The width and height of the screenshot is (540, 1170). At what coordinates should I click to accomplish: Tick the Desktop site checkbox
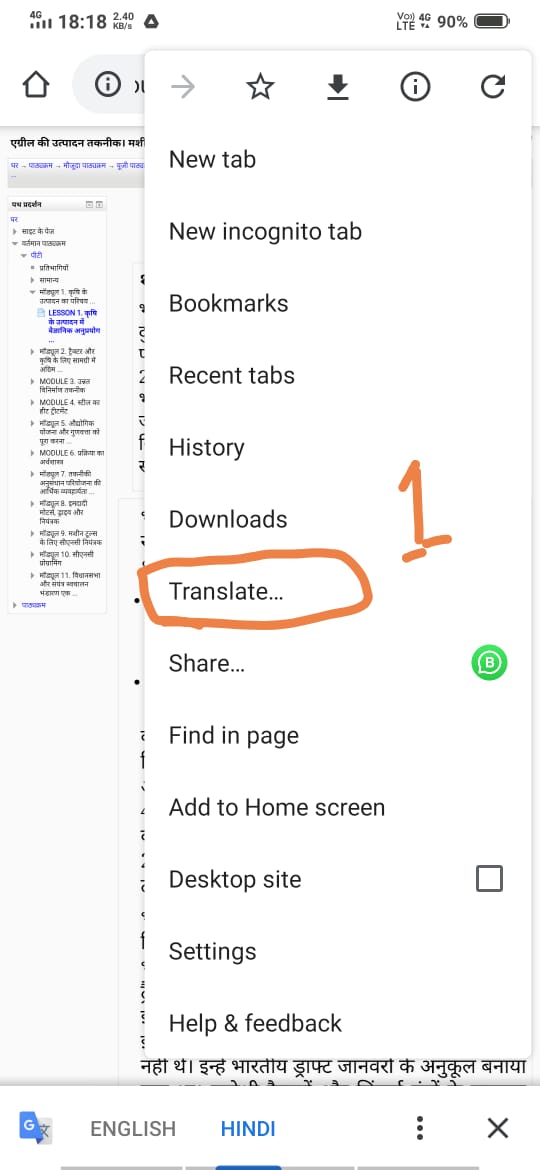pos(489,879)
